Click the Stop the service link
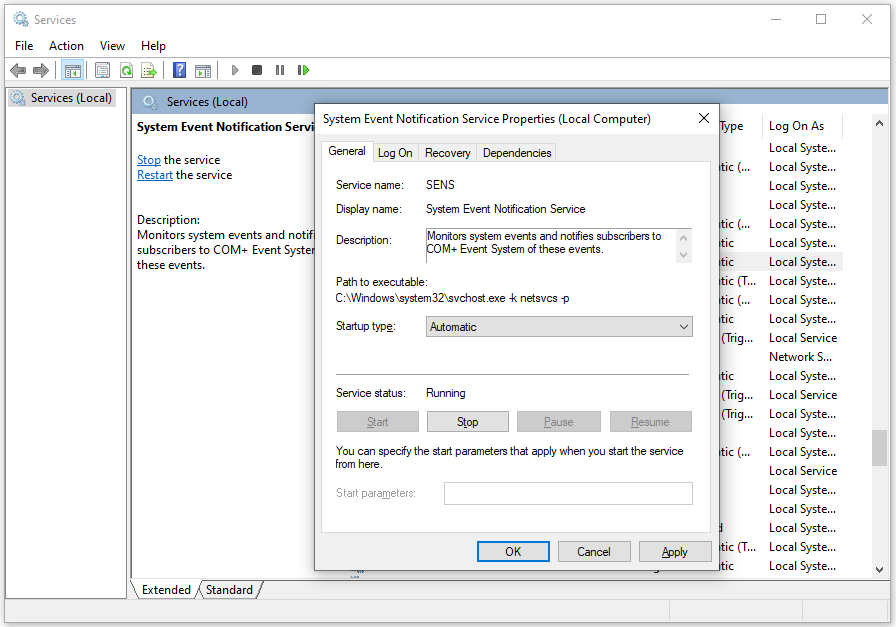This screenshot has width=896, height=627. 149,160
